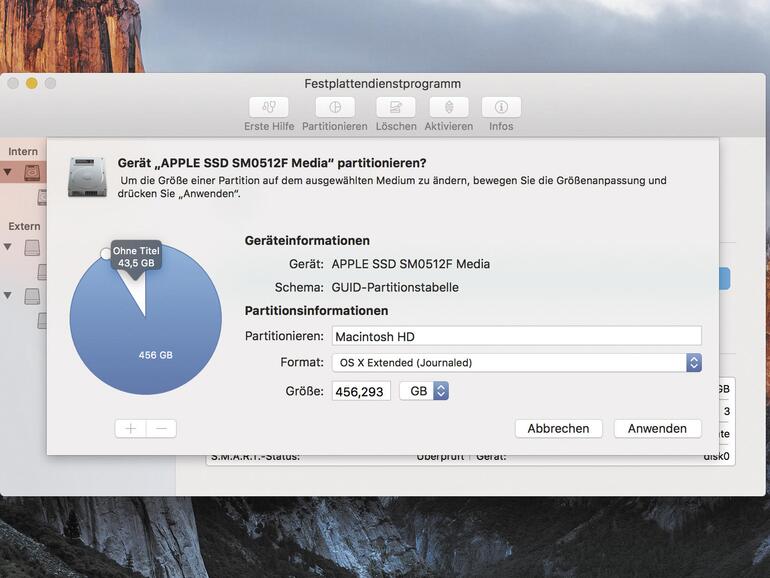Click the Abbrechen button
The height and width of the screenshot is (578, 770).
point(558,428)
